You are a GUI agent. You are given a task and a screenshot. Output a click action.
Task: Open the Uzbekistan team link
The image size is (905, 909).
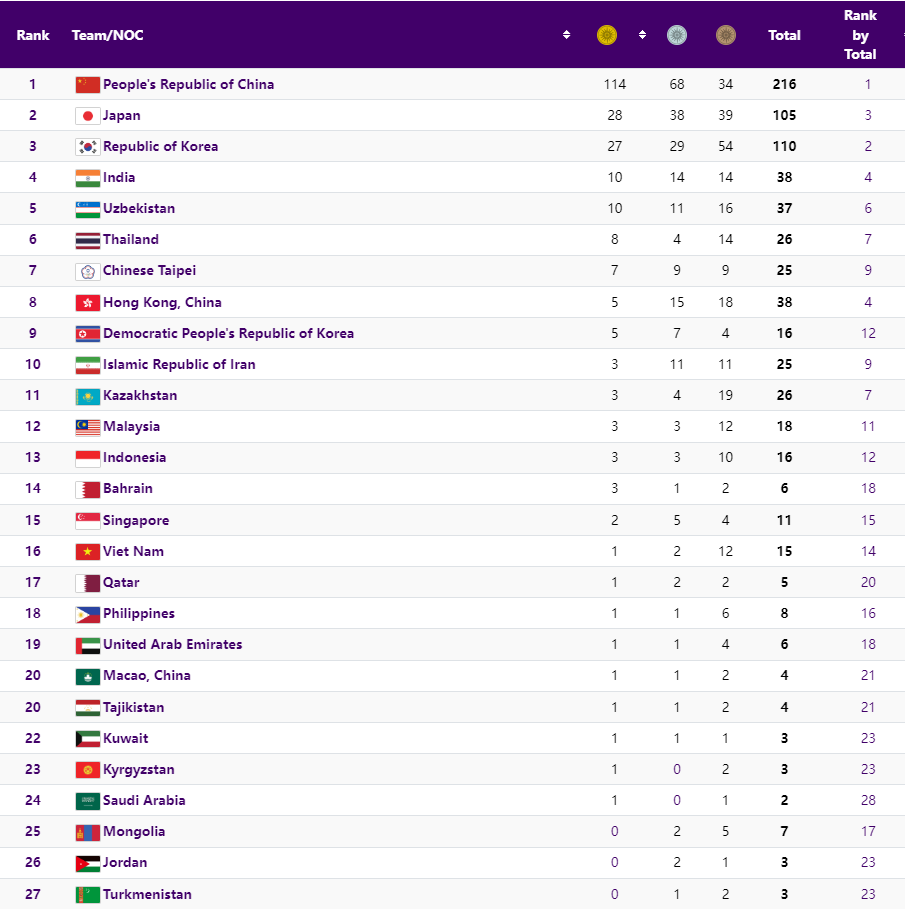click(139, 208)
